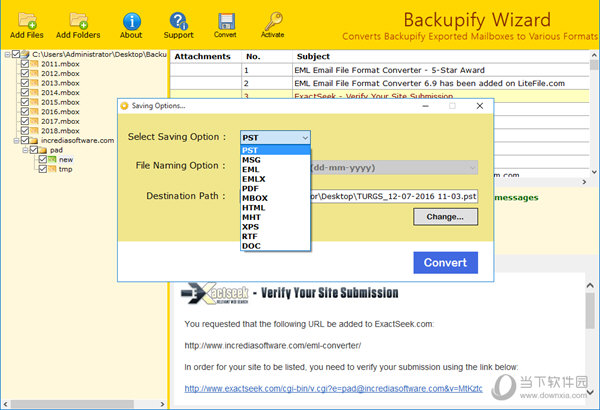
Task: Toggle the 2018.mbox checkbox
Action: point(25,131)
